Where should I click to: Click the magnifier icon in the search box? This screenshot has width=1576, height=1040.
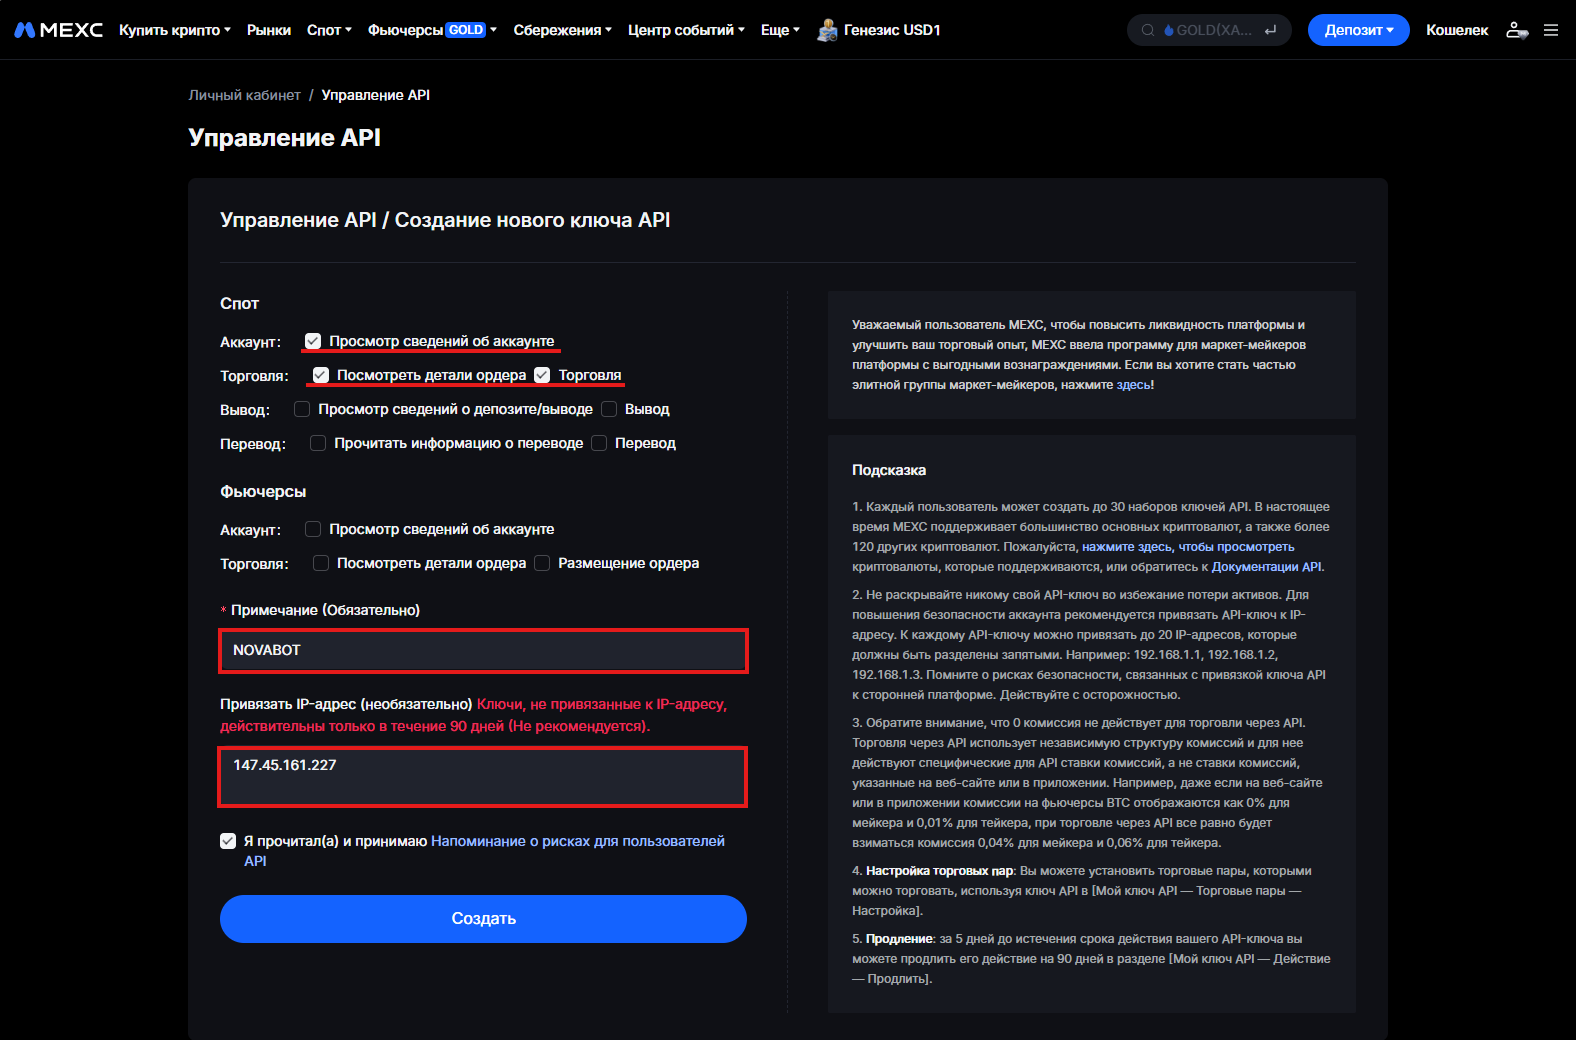1148,30
